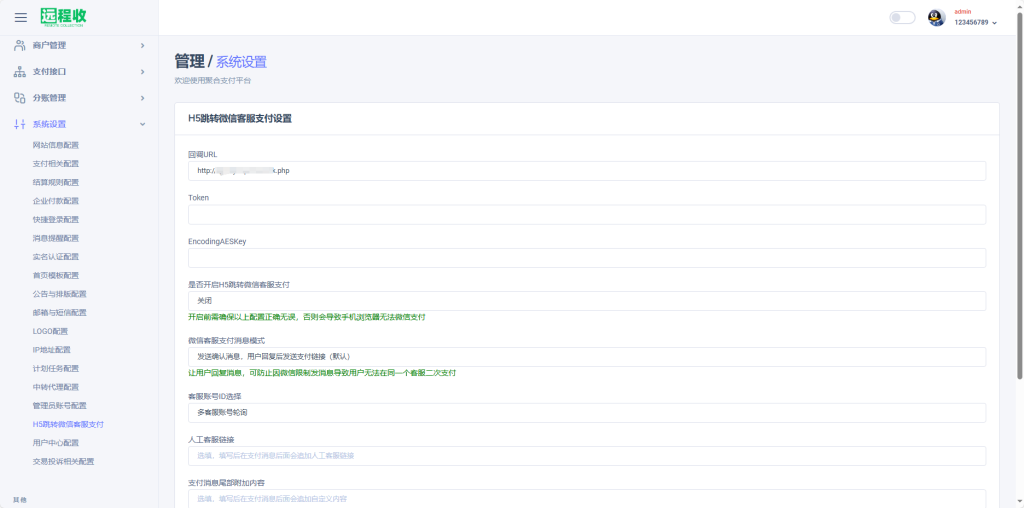This screenshot has width=1024, height=508.
Task: Go to 消息提醒配置
Action: [56, 238]
